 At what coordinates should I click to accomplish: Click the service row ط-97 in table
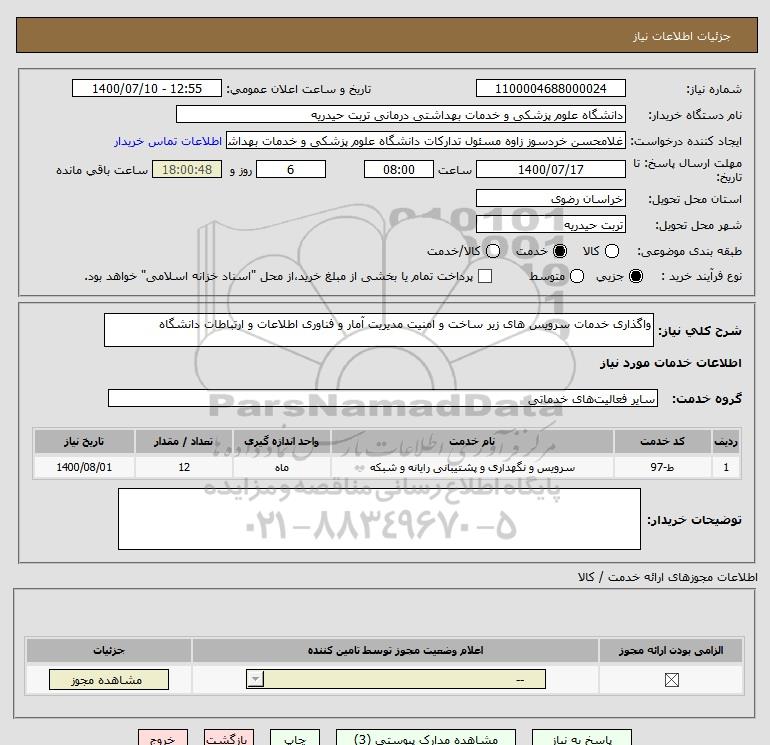(x=387, y=467)
